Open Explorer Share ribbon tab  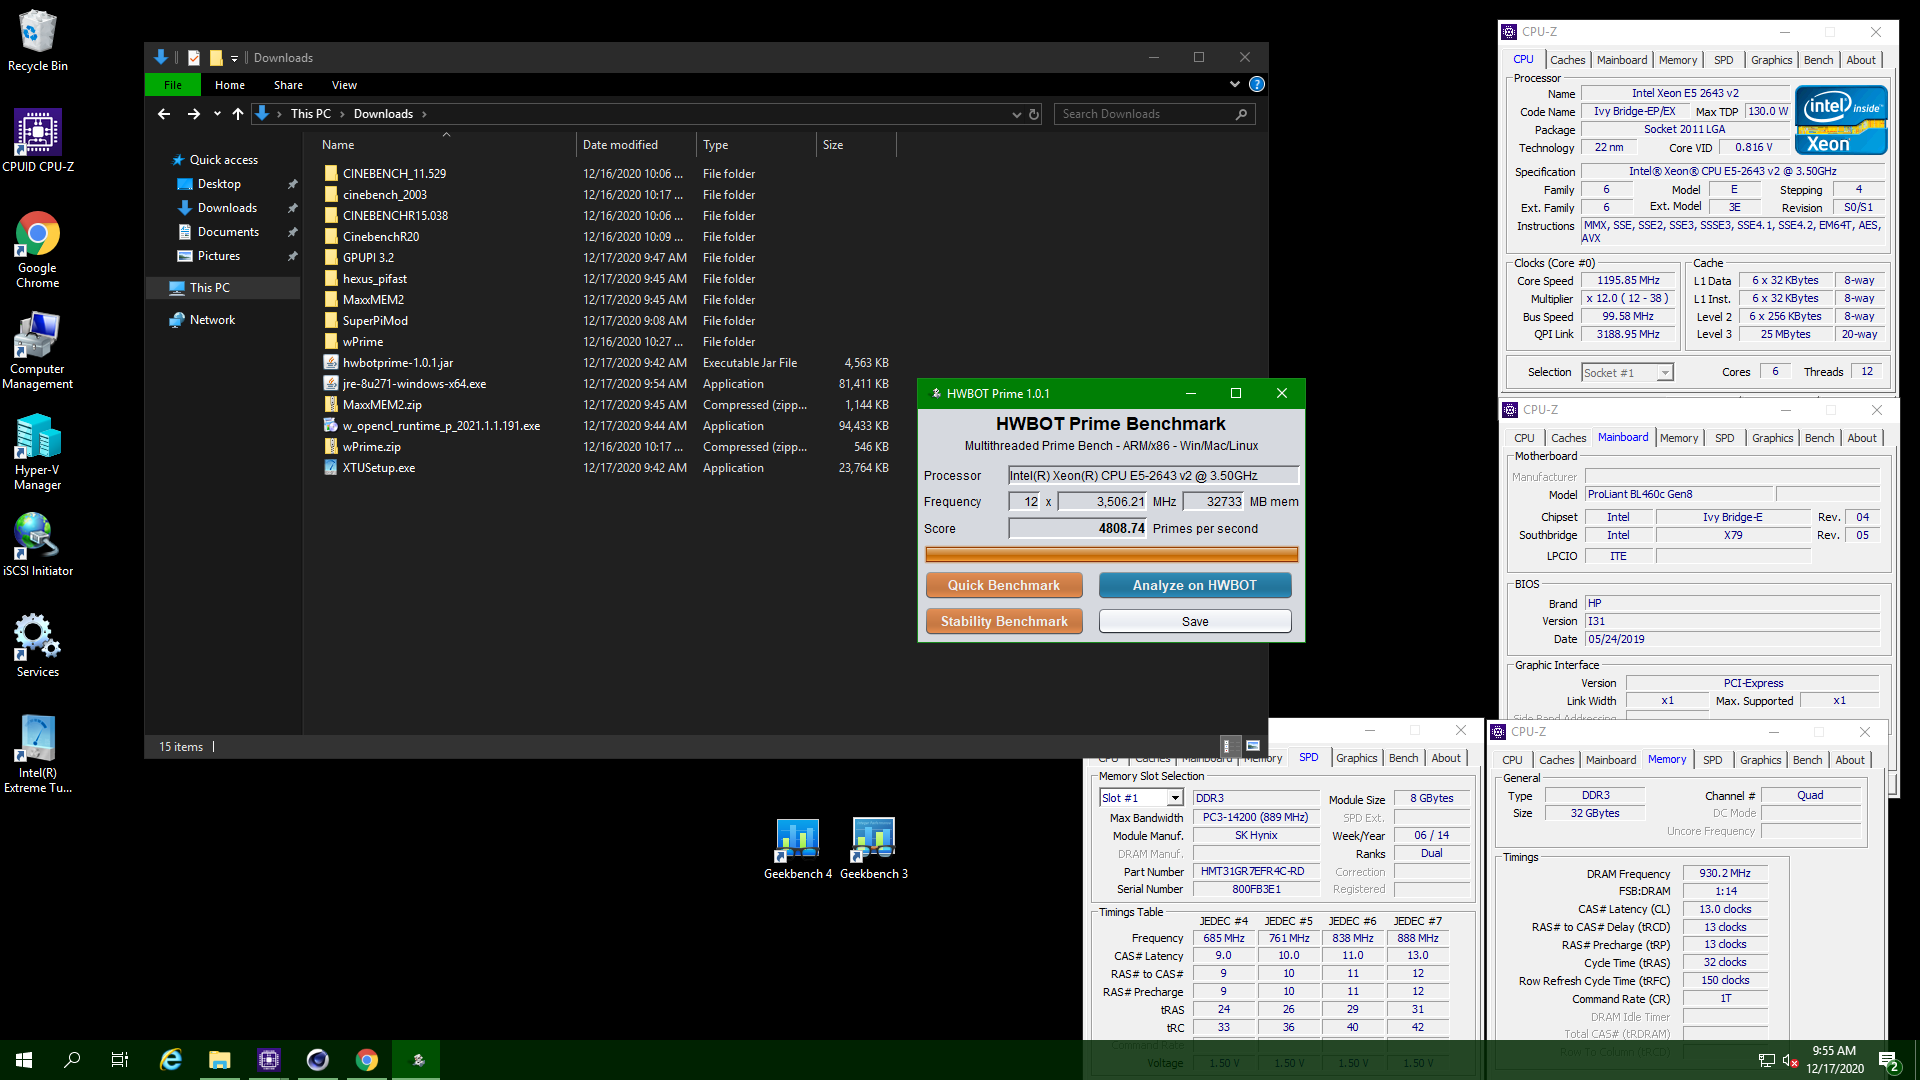click(x=289, y=85)
